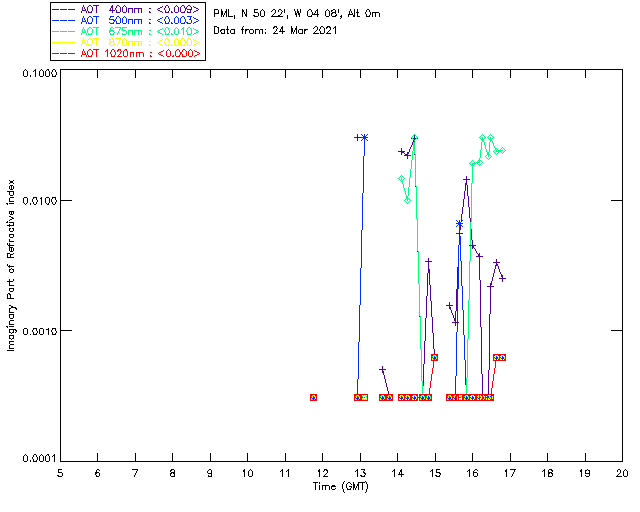Viewport: 640px width, 512px height.
Task: Click the x-axis tick label 18
Action: 547,473
